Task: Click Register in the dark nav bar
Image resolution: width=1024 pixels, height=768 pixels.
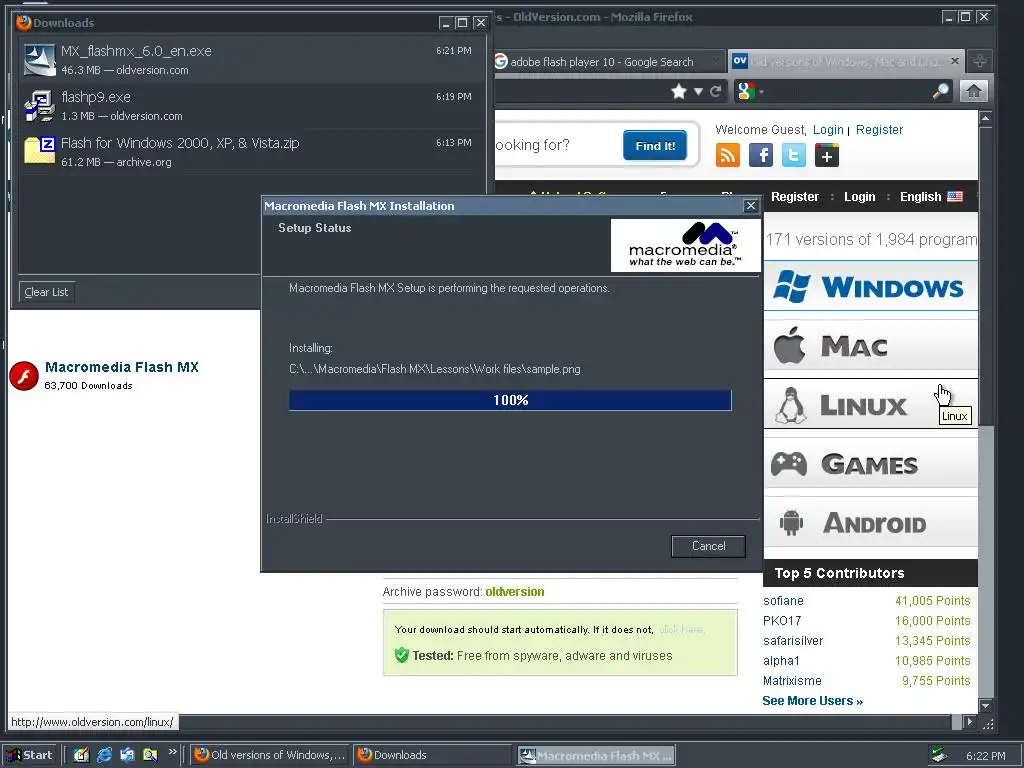Action: pos(794,197)
